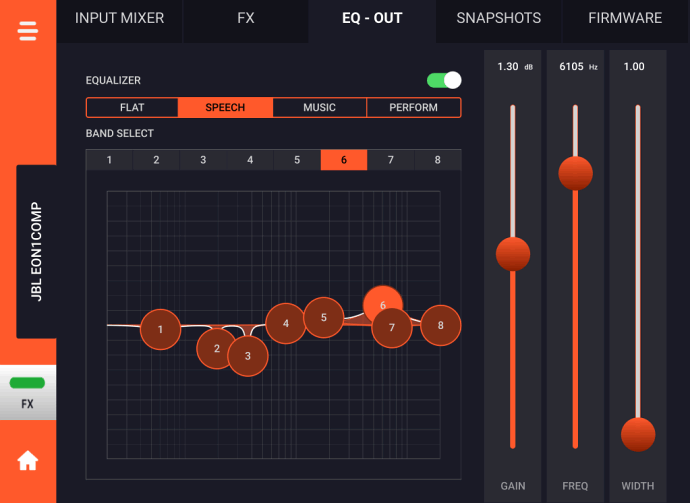Click EQ node 5 on curve
This screenshot has height=503, width=690.
(x=323, y=318)
